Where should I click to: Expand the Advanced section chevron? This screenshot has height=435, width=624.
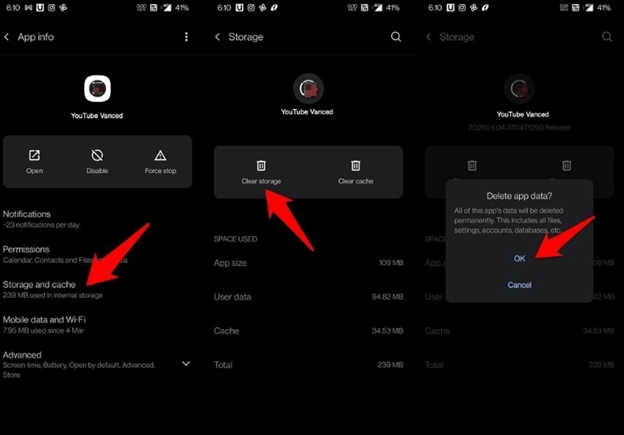[186, 364]
